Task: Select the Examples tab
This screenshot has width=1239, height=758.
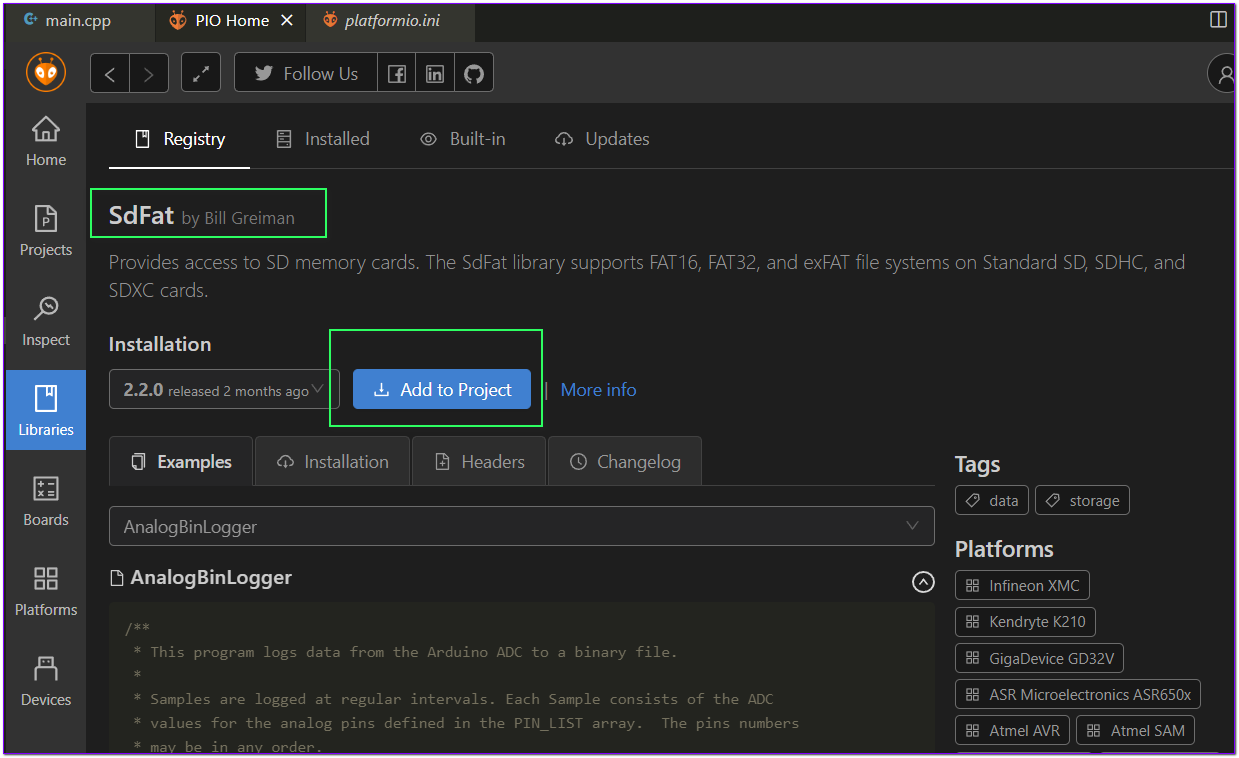Action: pyautogui.click(x=181, y=462)
